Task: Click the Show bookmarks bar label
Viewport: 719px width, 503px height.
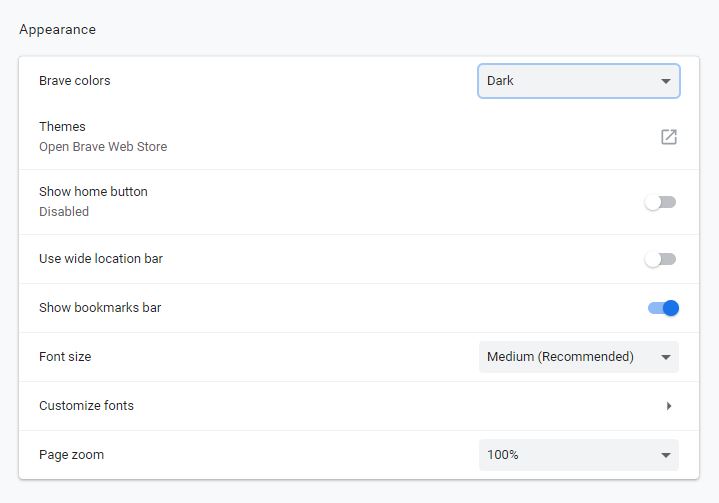Action: coord(100,308)
